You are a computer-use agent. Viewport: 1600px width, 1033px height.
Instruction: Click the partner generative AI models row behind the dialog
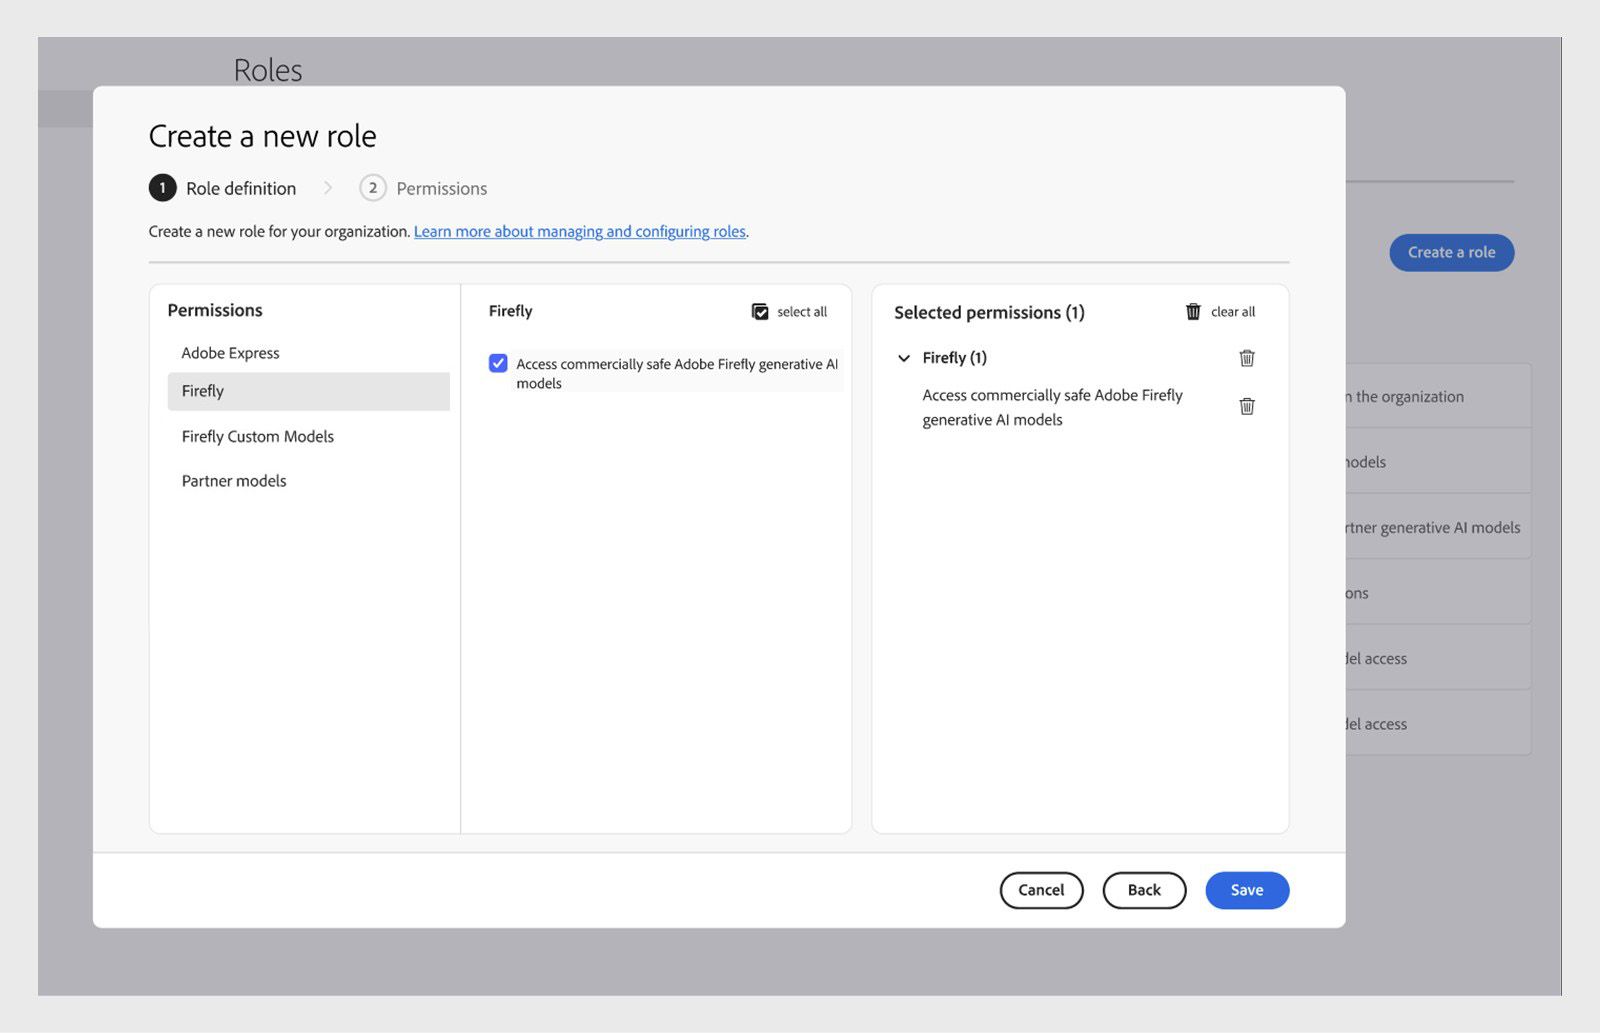click(1430, 527)
